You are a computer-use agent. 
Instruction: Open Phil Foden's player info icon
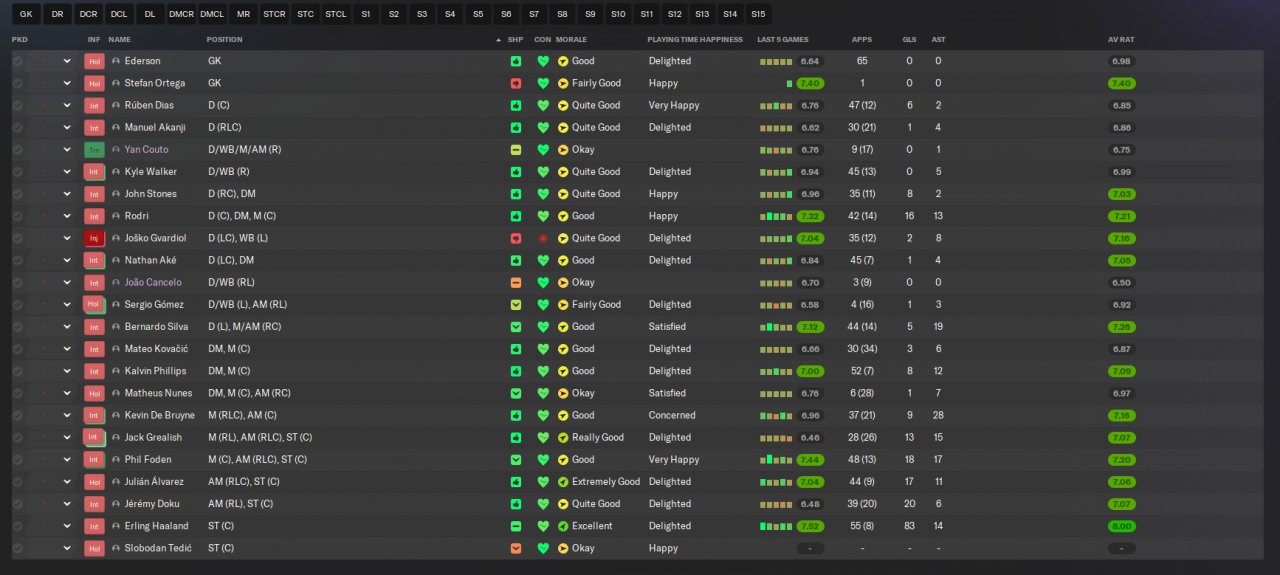[x=116, y=460]
